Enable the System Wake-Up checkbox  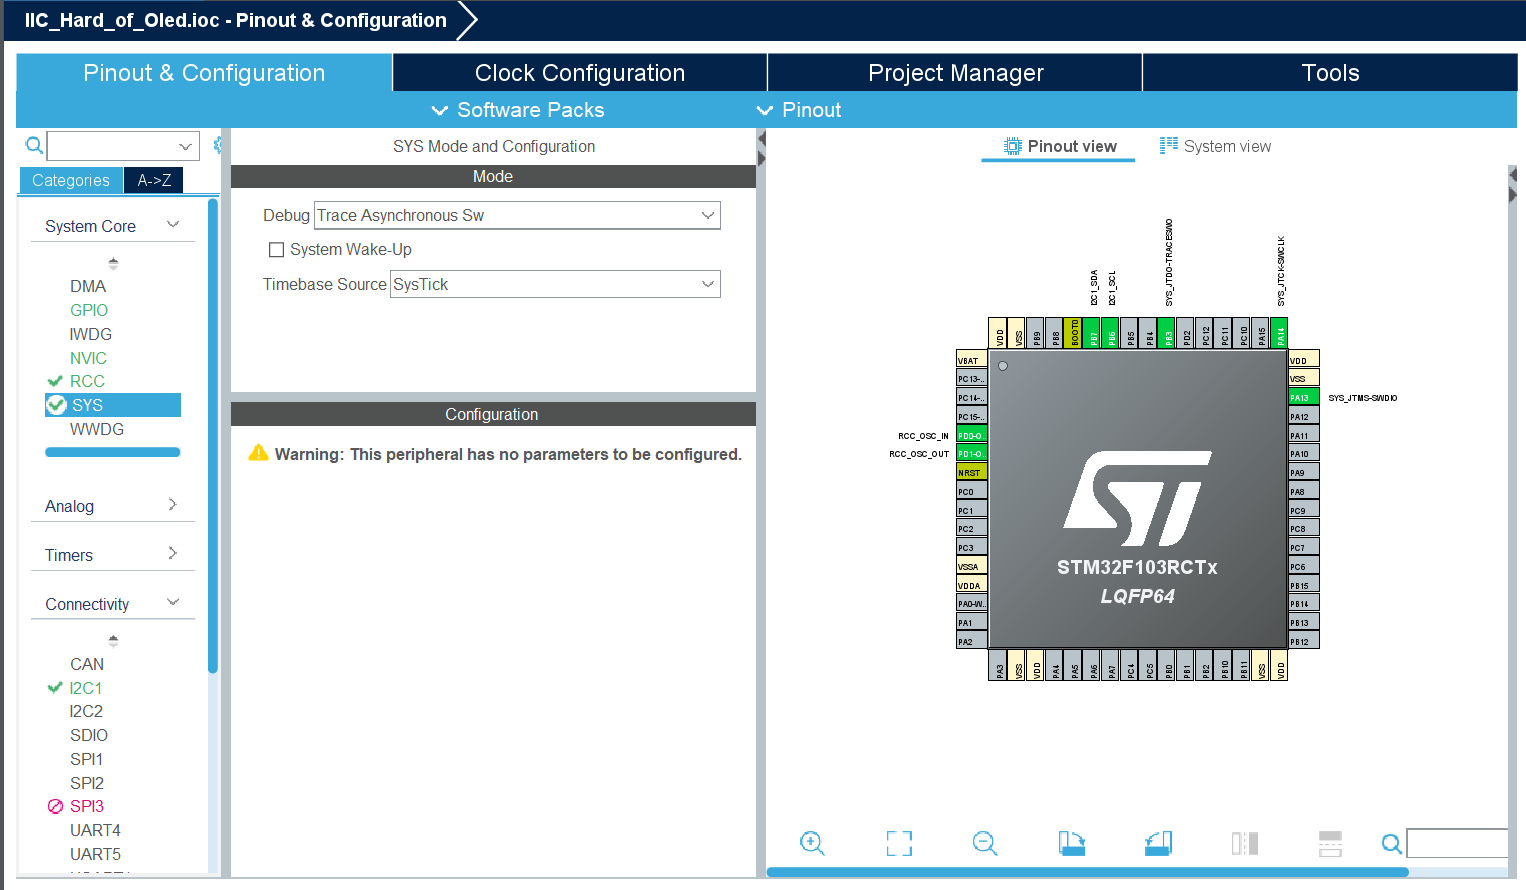[277, 250]
